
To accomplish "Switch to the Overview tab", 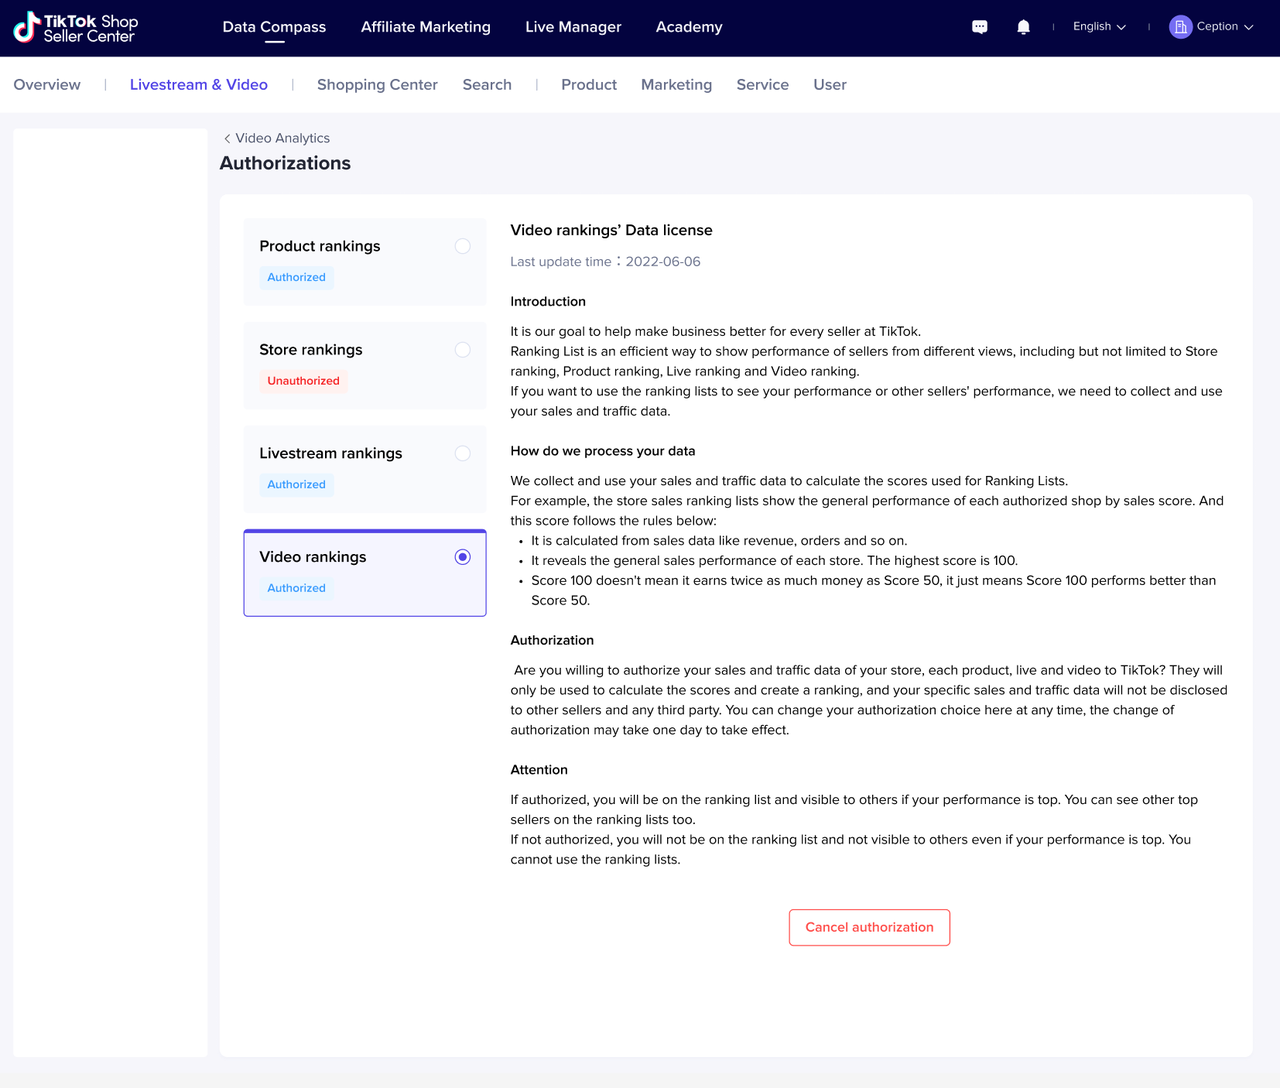I will 47,85.
